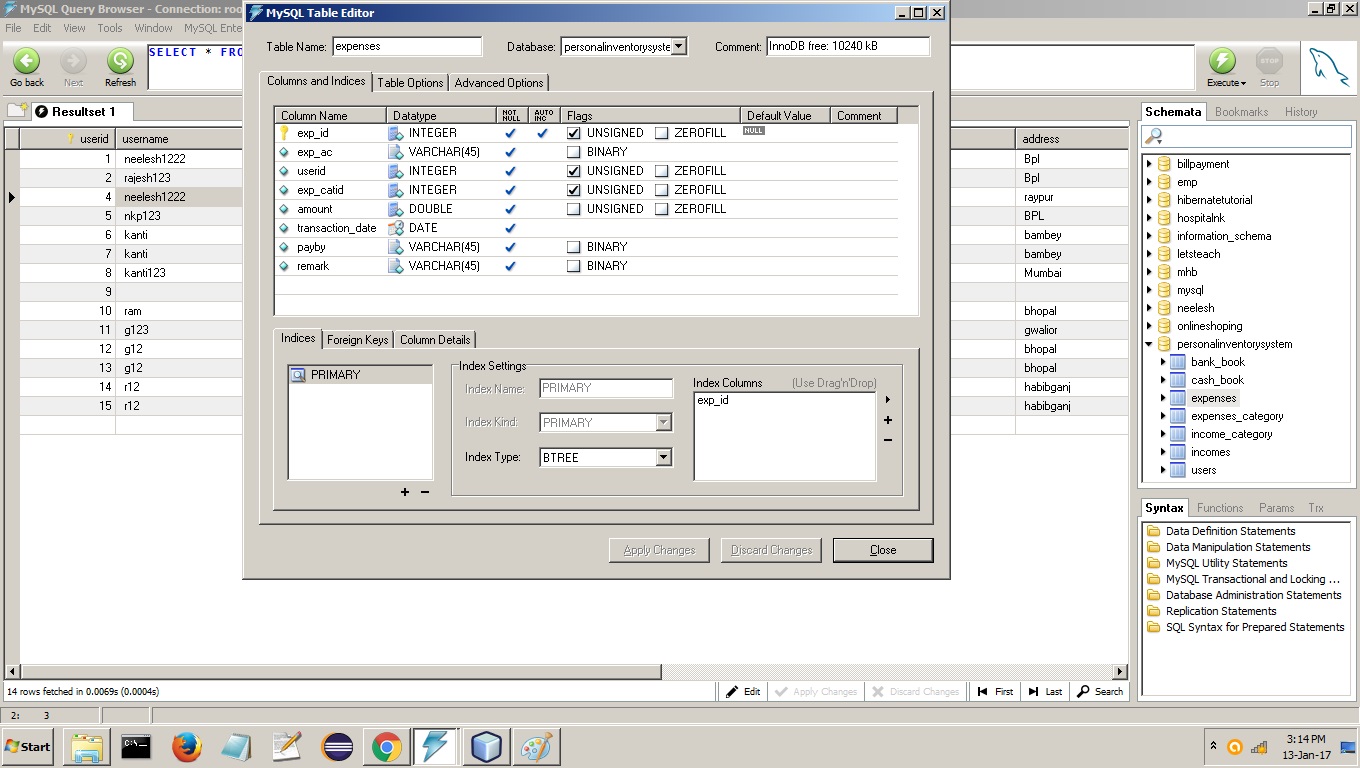Click the Go back arrow icon
The height and width of the screenshot is (768, 1360).
(x=27, y=61)
